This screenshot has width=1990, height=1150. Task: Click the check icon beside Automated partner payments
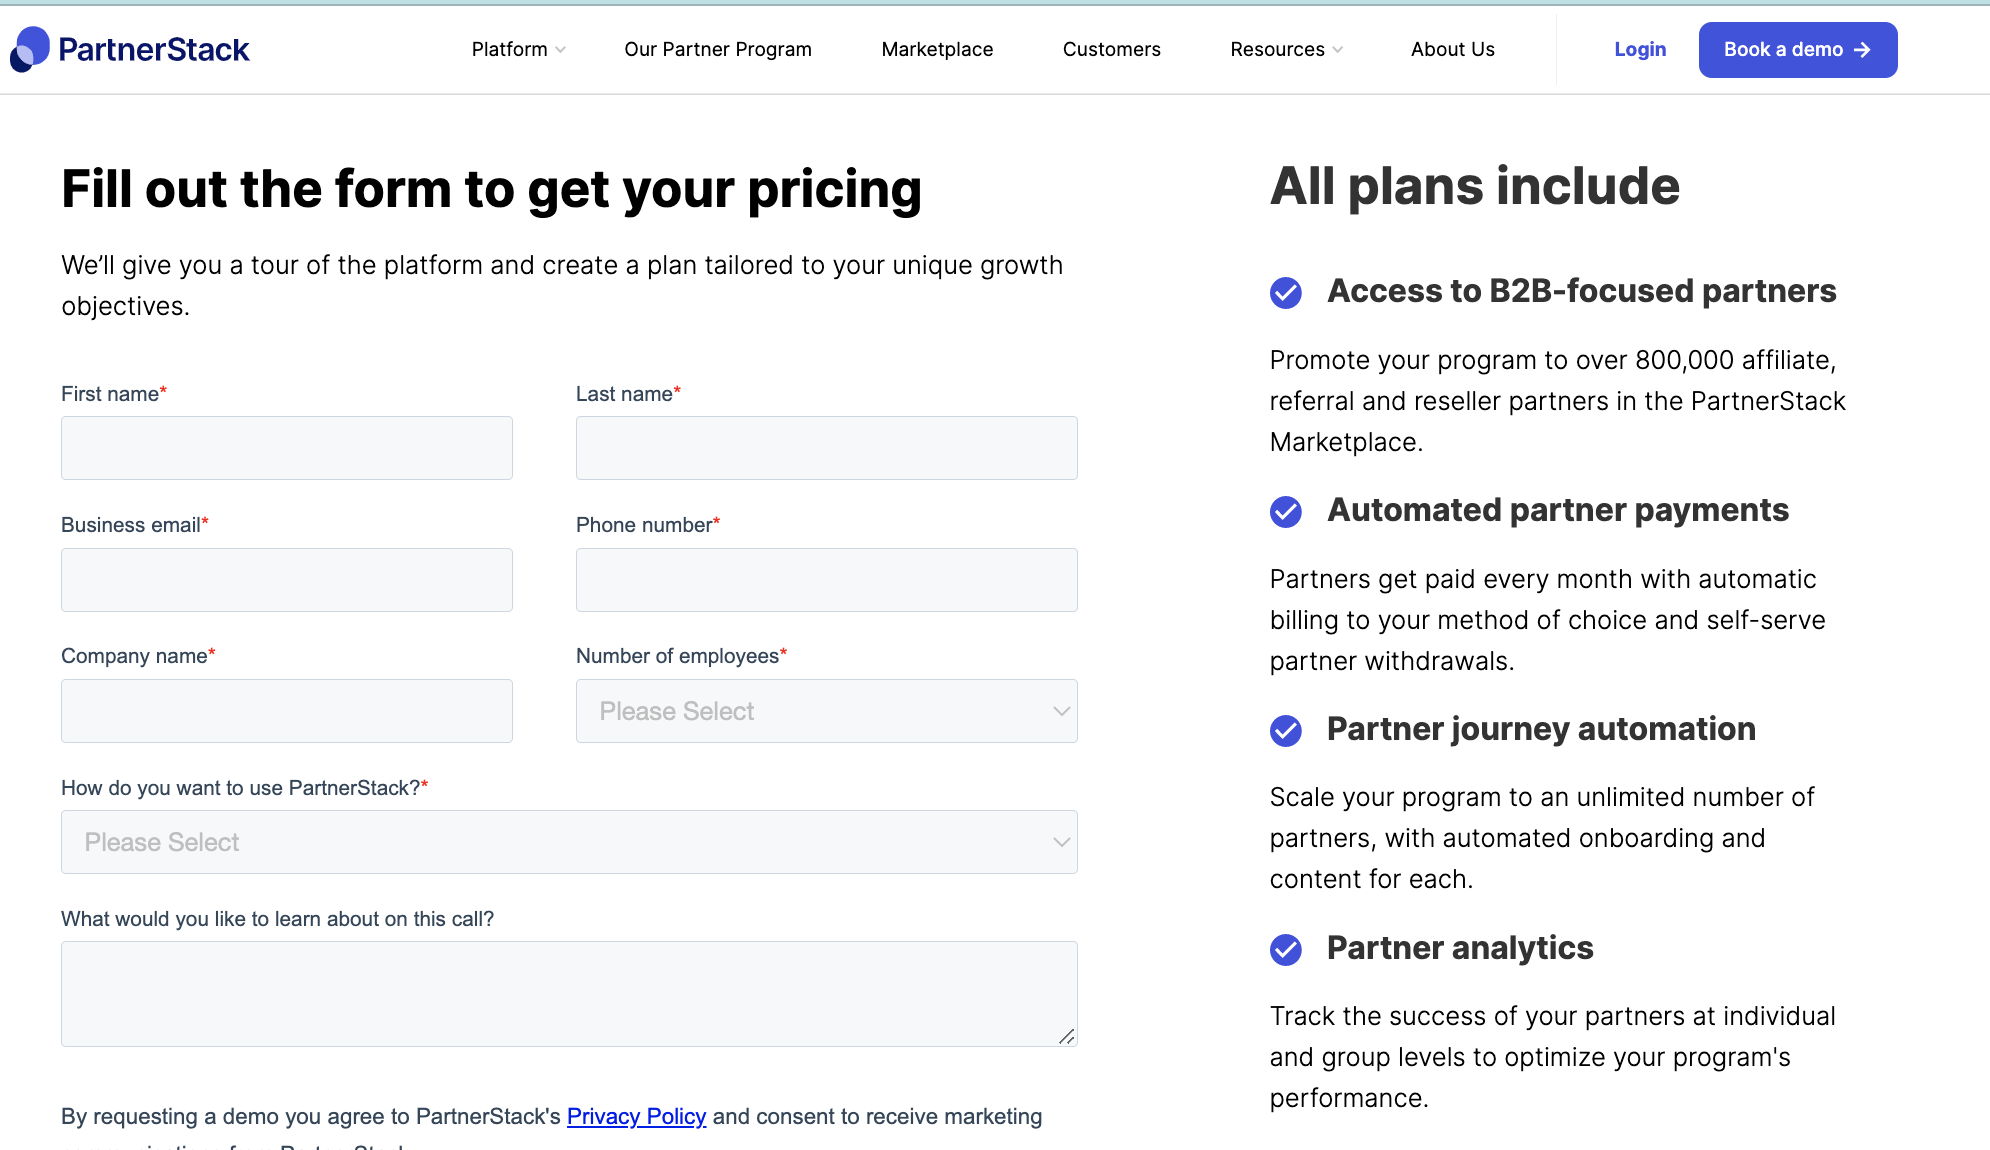[x=1286, y=512]
